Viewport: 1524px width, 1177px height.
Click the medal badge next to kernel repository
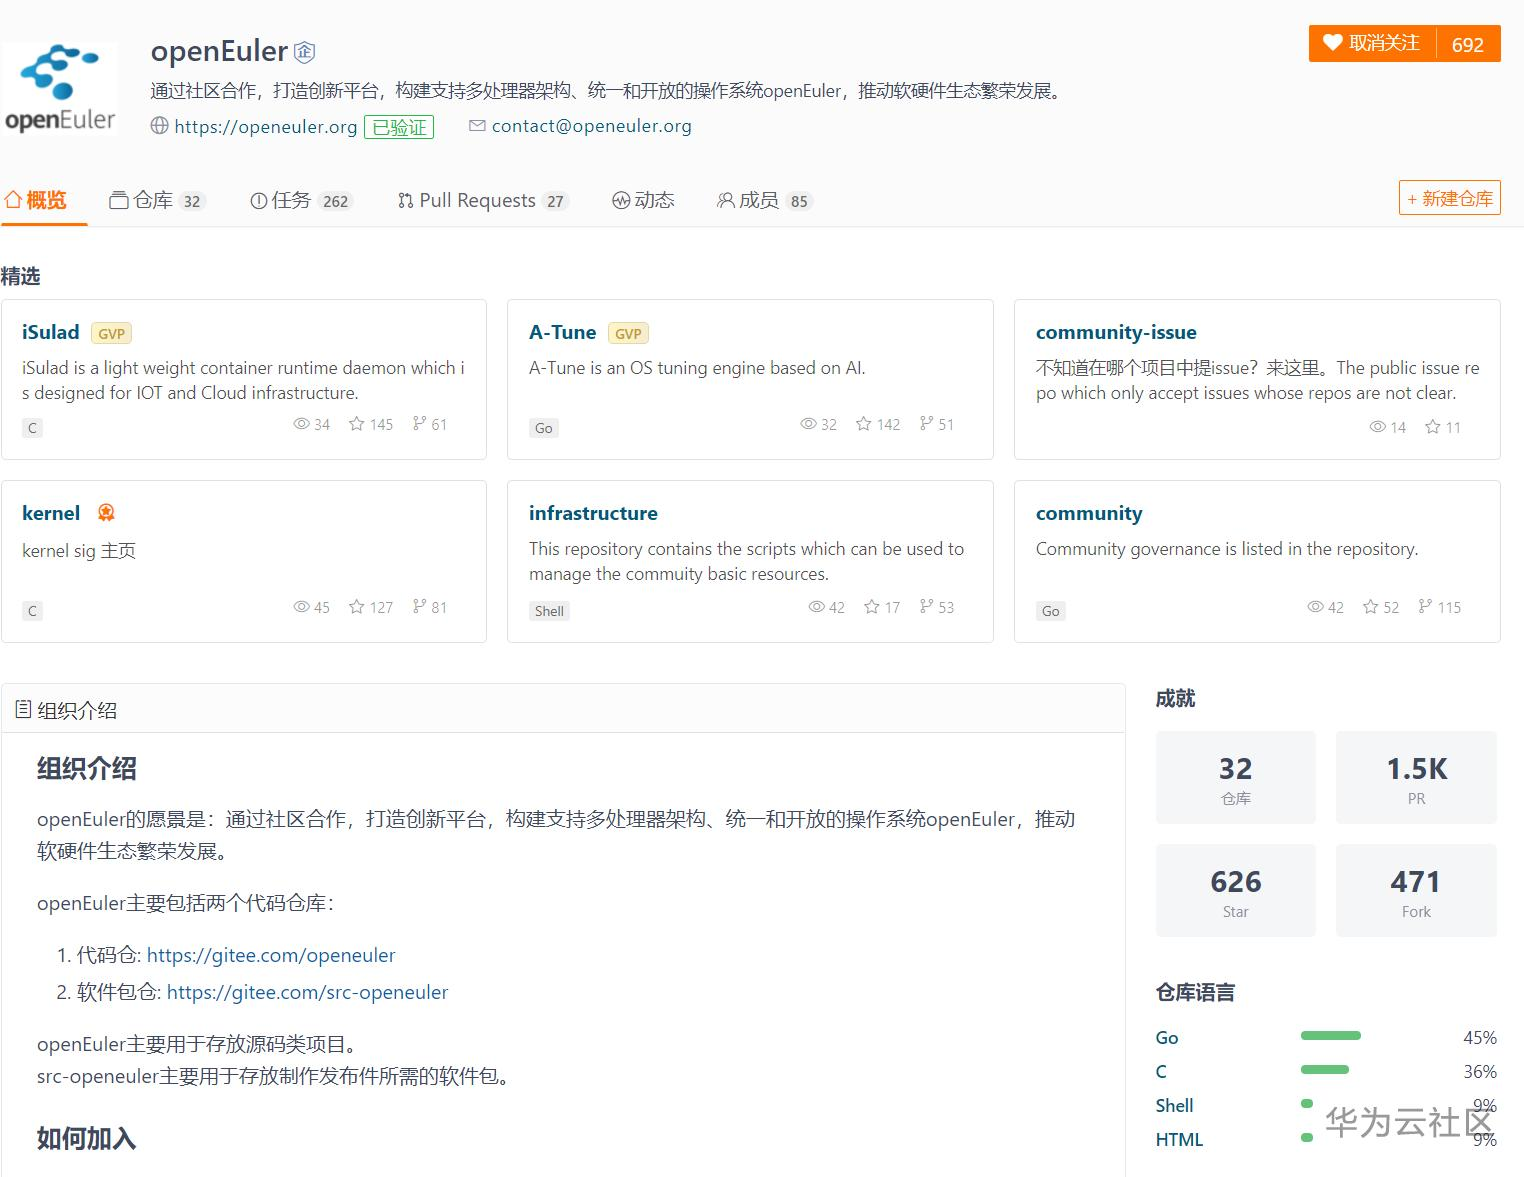pos(105,512)
